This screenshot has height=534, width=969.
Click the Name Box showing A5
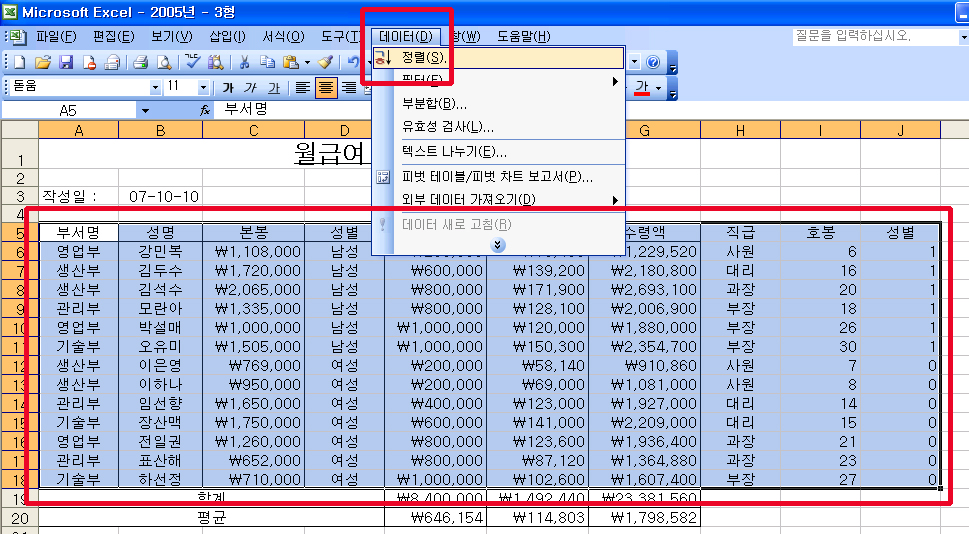68,111
